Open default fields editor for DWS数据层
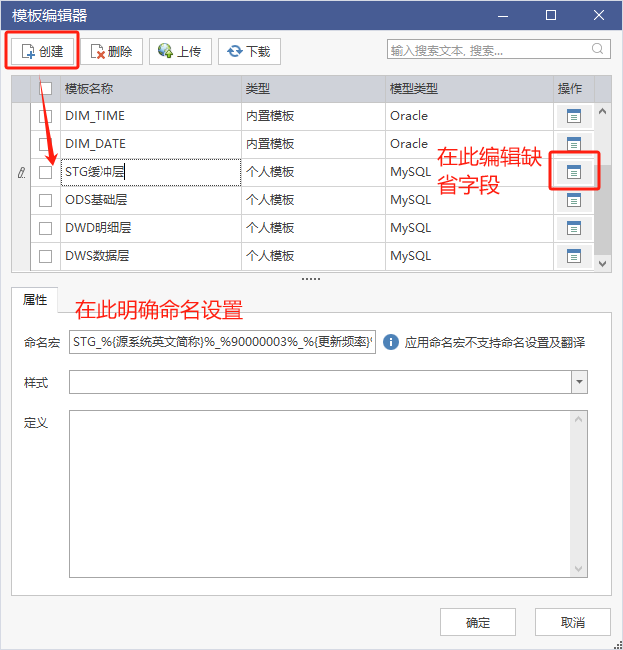 click(x=574, y=256)
